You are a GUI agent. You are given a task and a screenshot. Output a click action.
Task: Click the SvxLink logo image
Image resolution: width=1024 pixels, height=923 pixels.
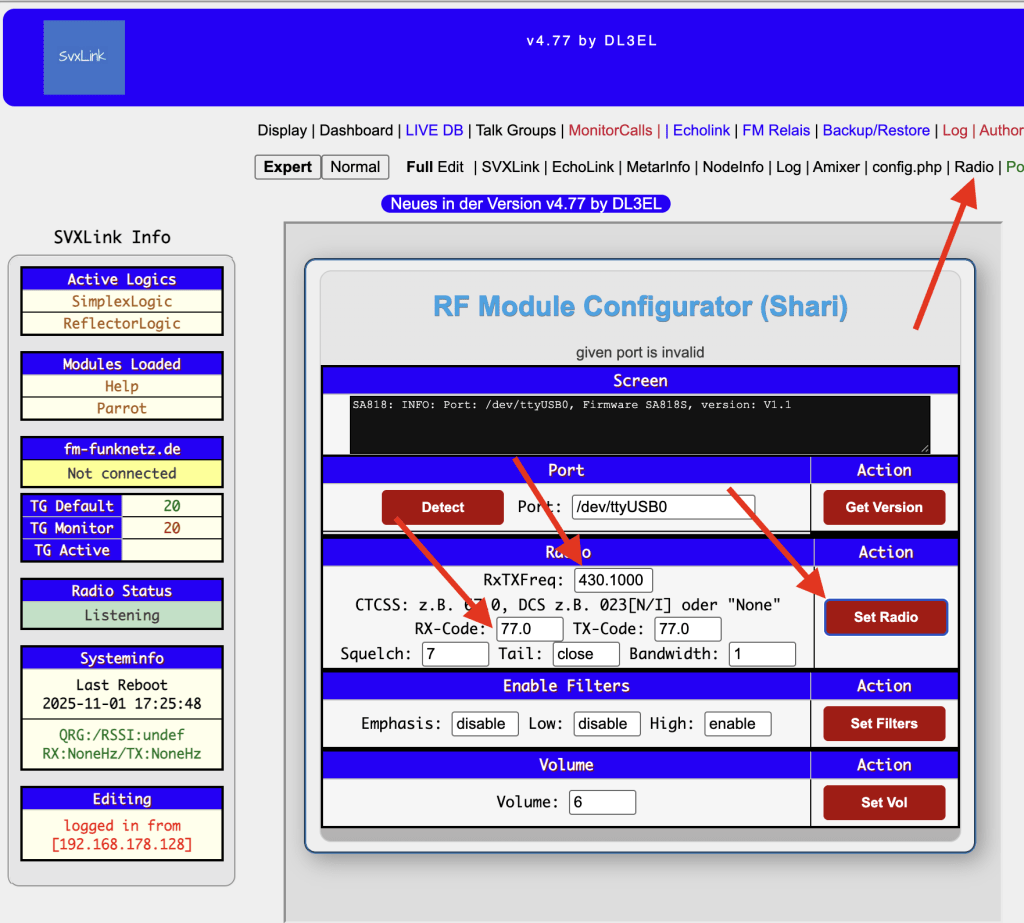pos(84,57)
